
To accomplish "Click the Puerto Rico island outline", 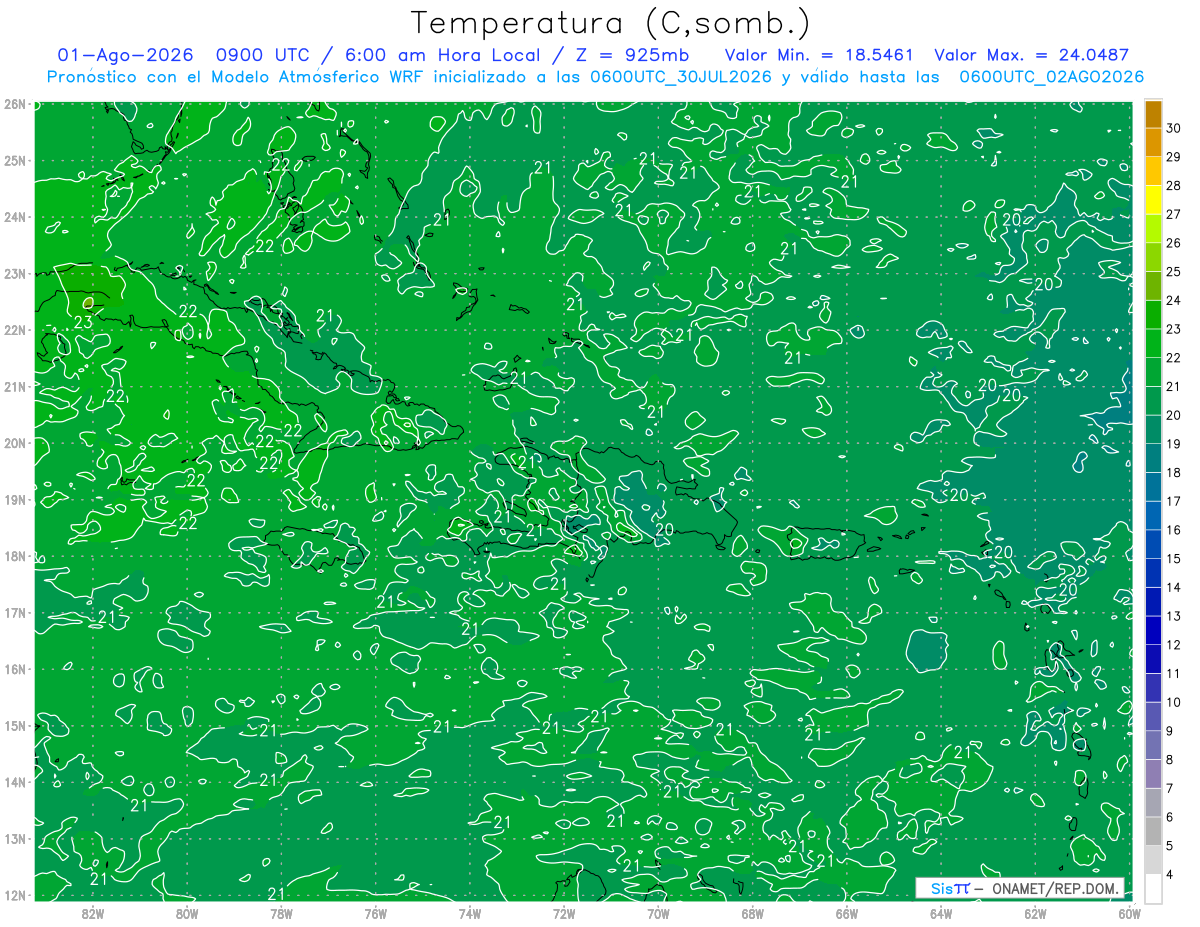I will coord(825,544).
